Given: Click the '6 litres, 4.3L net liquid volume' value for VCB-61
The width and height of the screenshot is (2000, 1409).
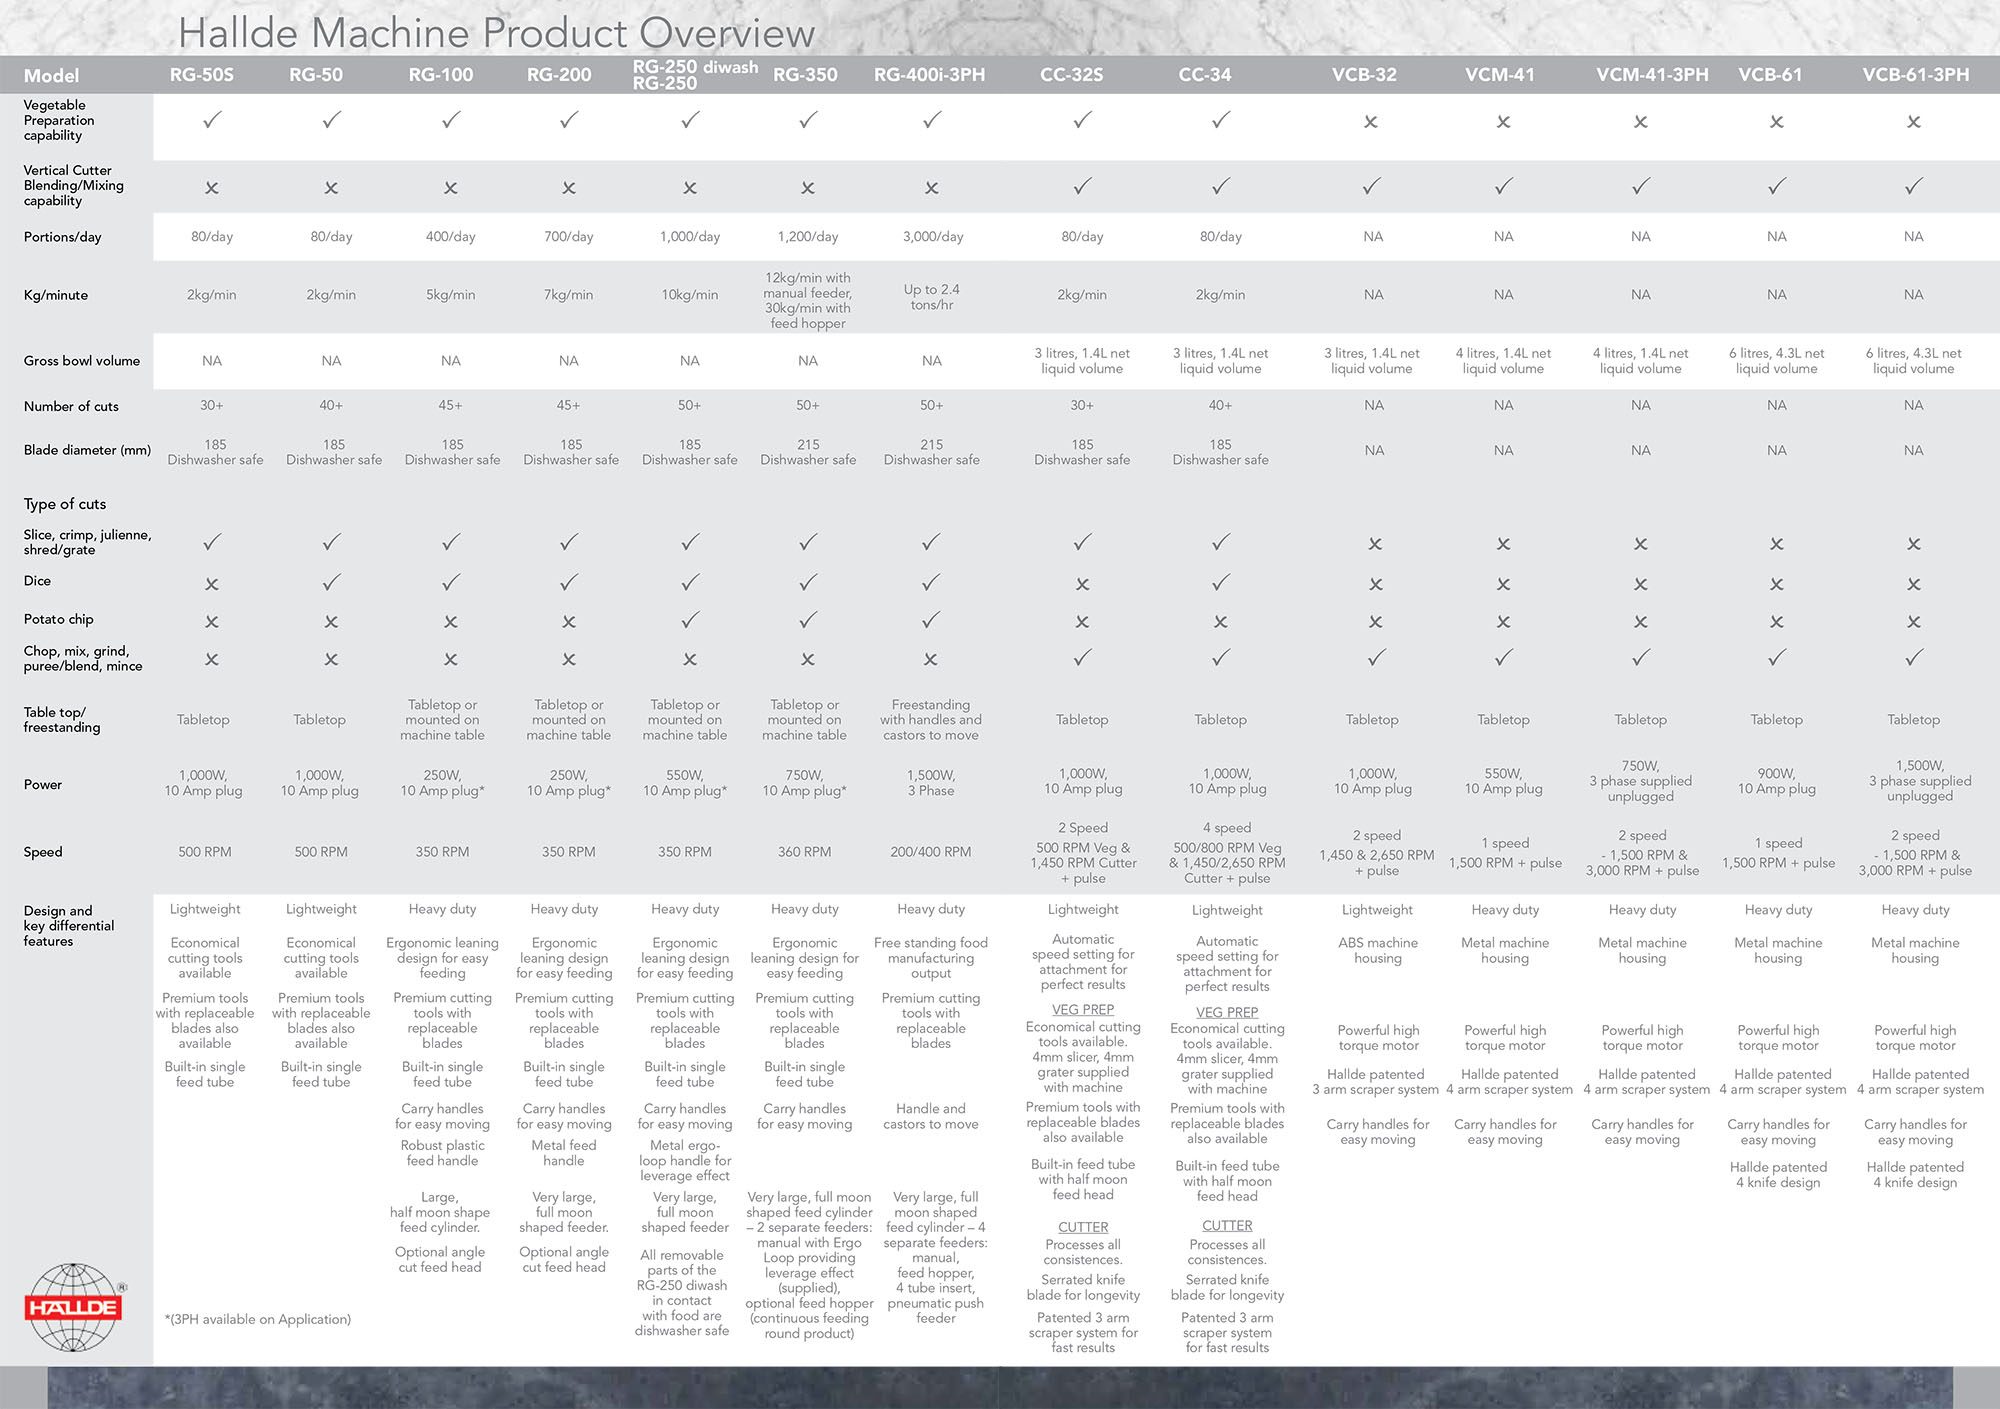Looking at the screenshot, I should [1777, 361].
